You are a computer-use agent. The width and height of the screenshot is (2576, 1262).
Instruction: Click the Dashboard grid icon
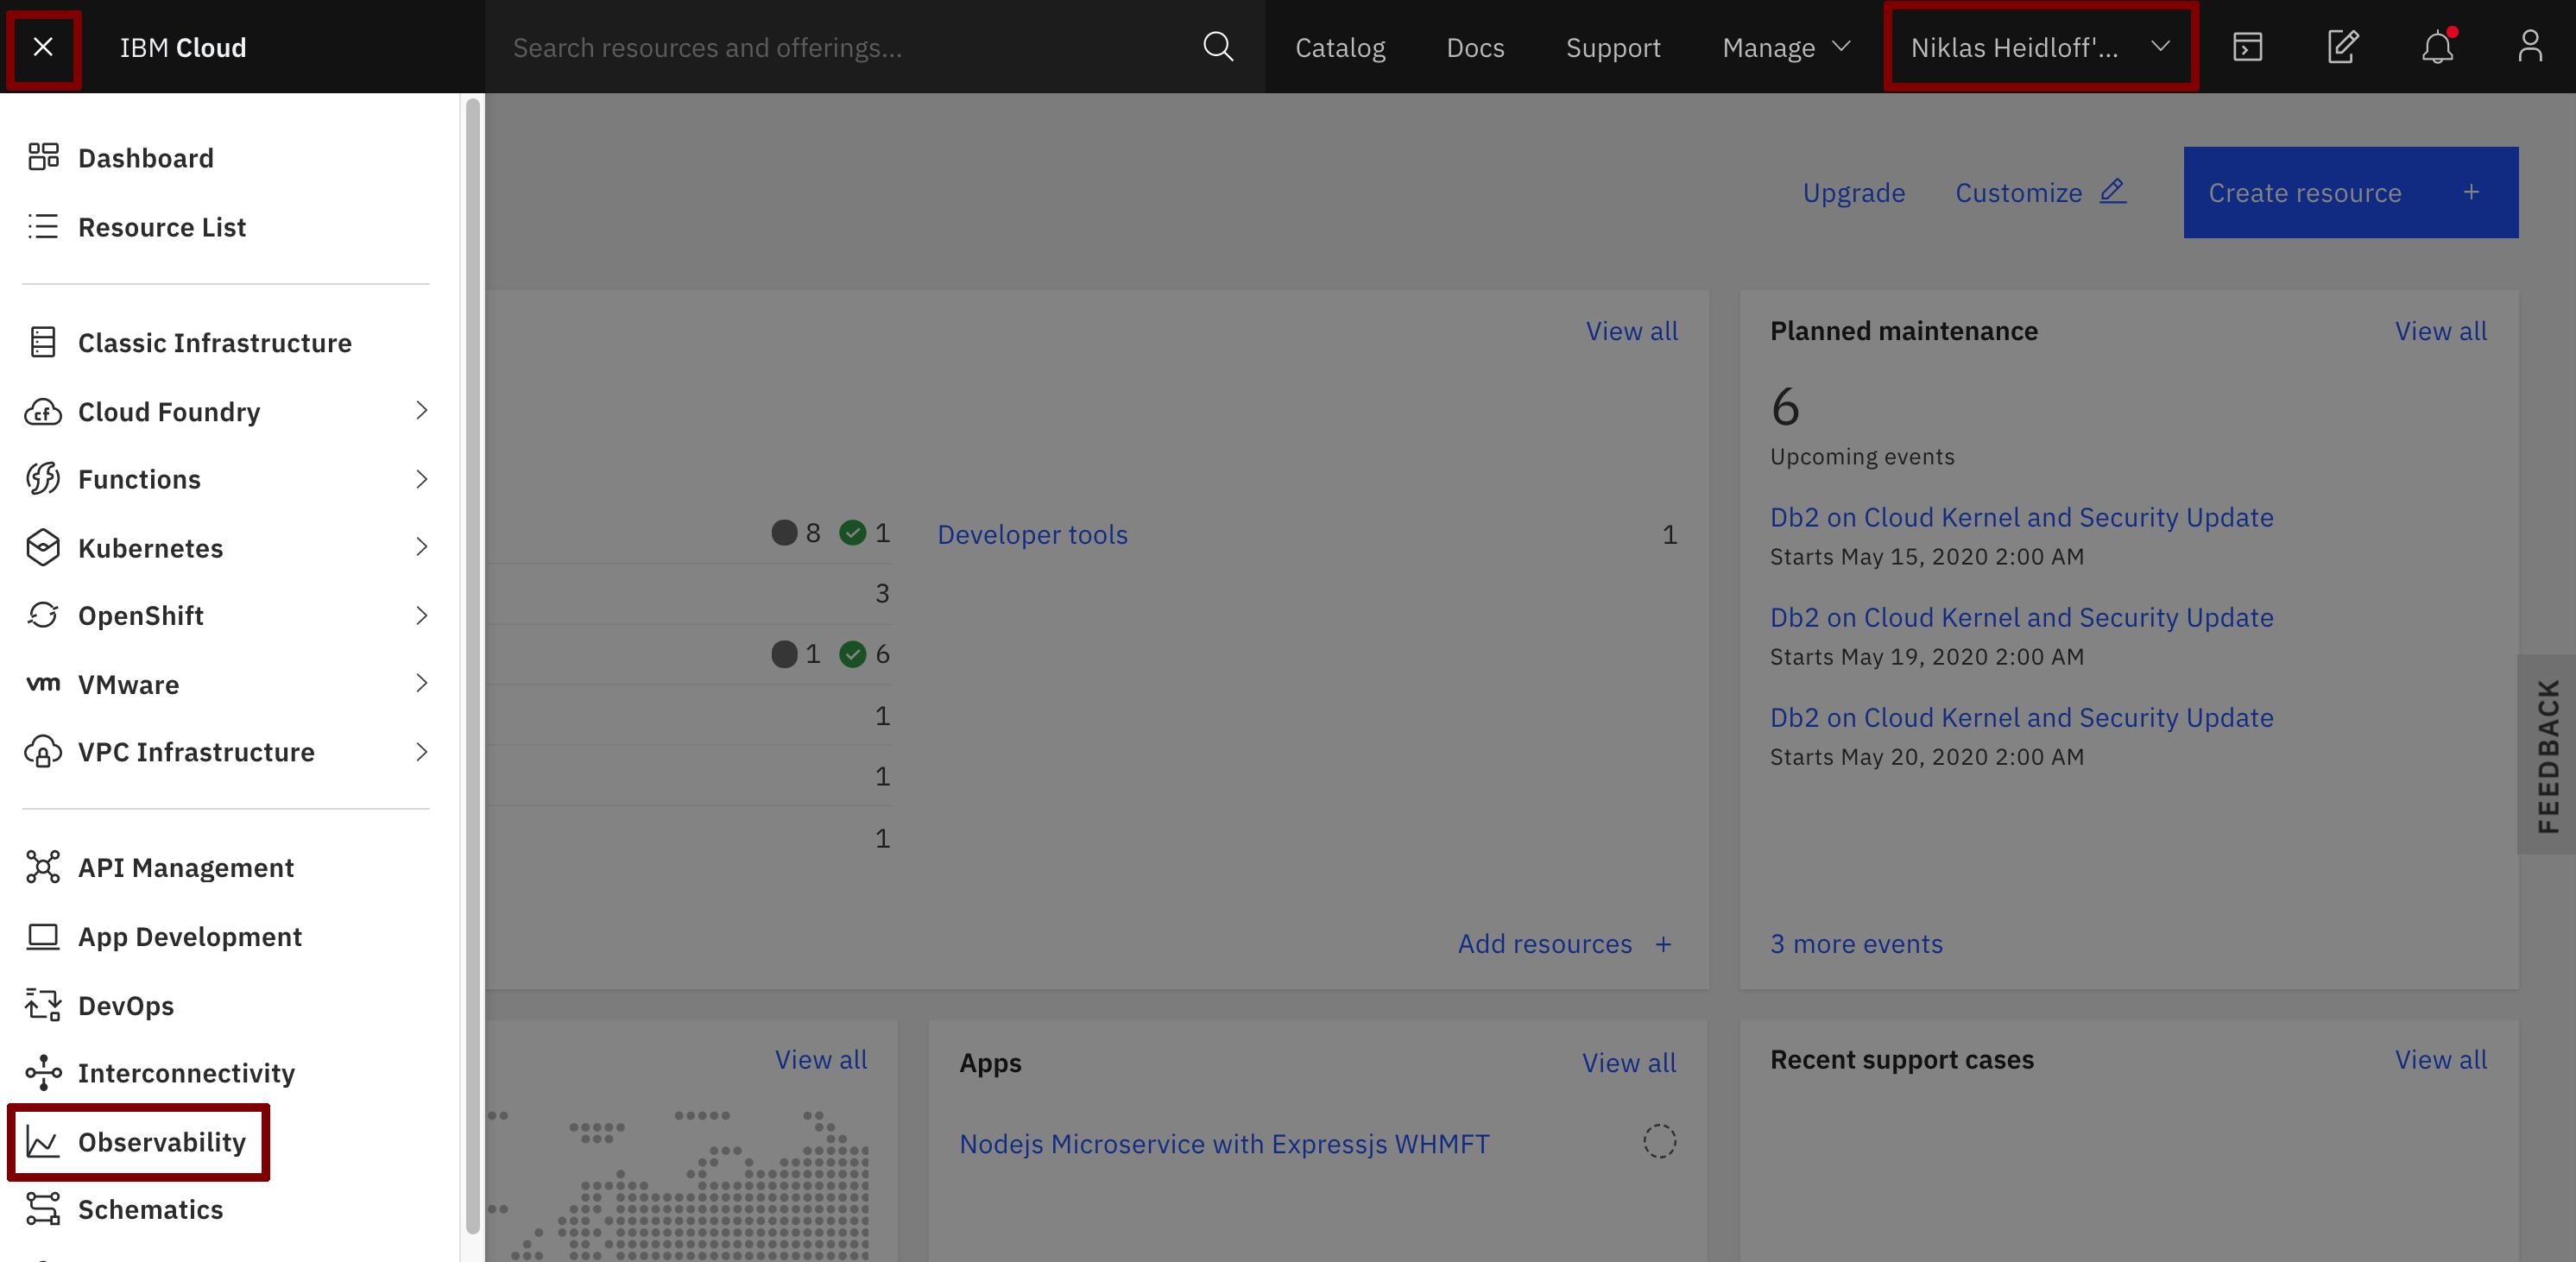pos(43,157)
